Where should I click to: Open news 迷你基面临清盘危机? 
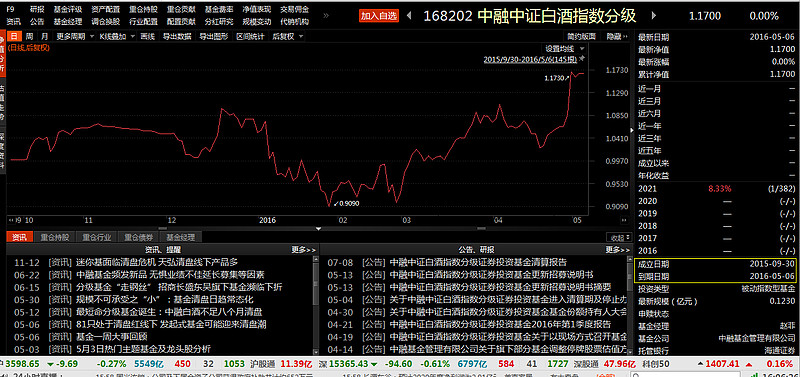click(x=157, y=263)
